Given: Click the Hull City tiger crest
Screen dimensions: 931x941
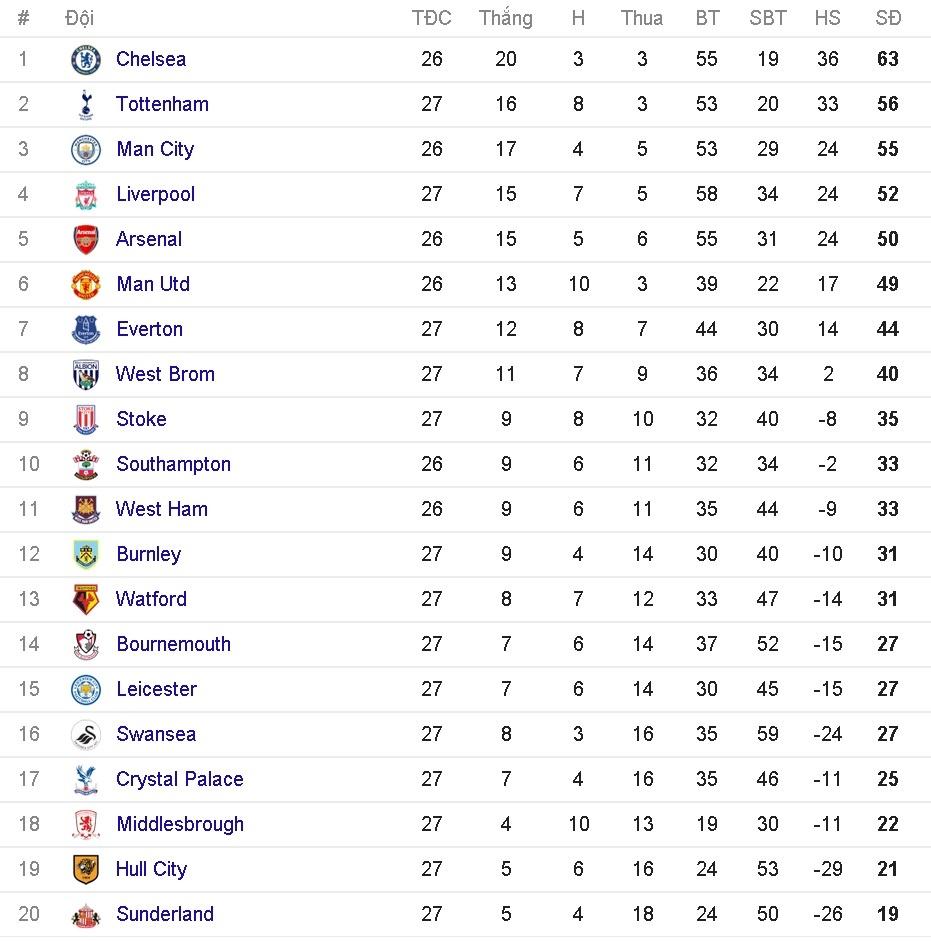Looking at the screenshot, I should click(x=86, y=870).
